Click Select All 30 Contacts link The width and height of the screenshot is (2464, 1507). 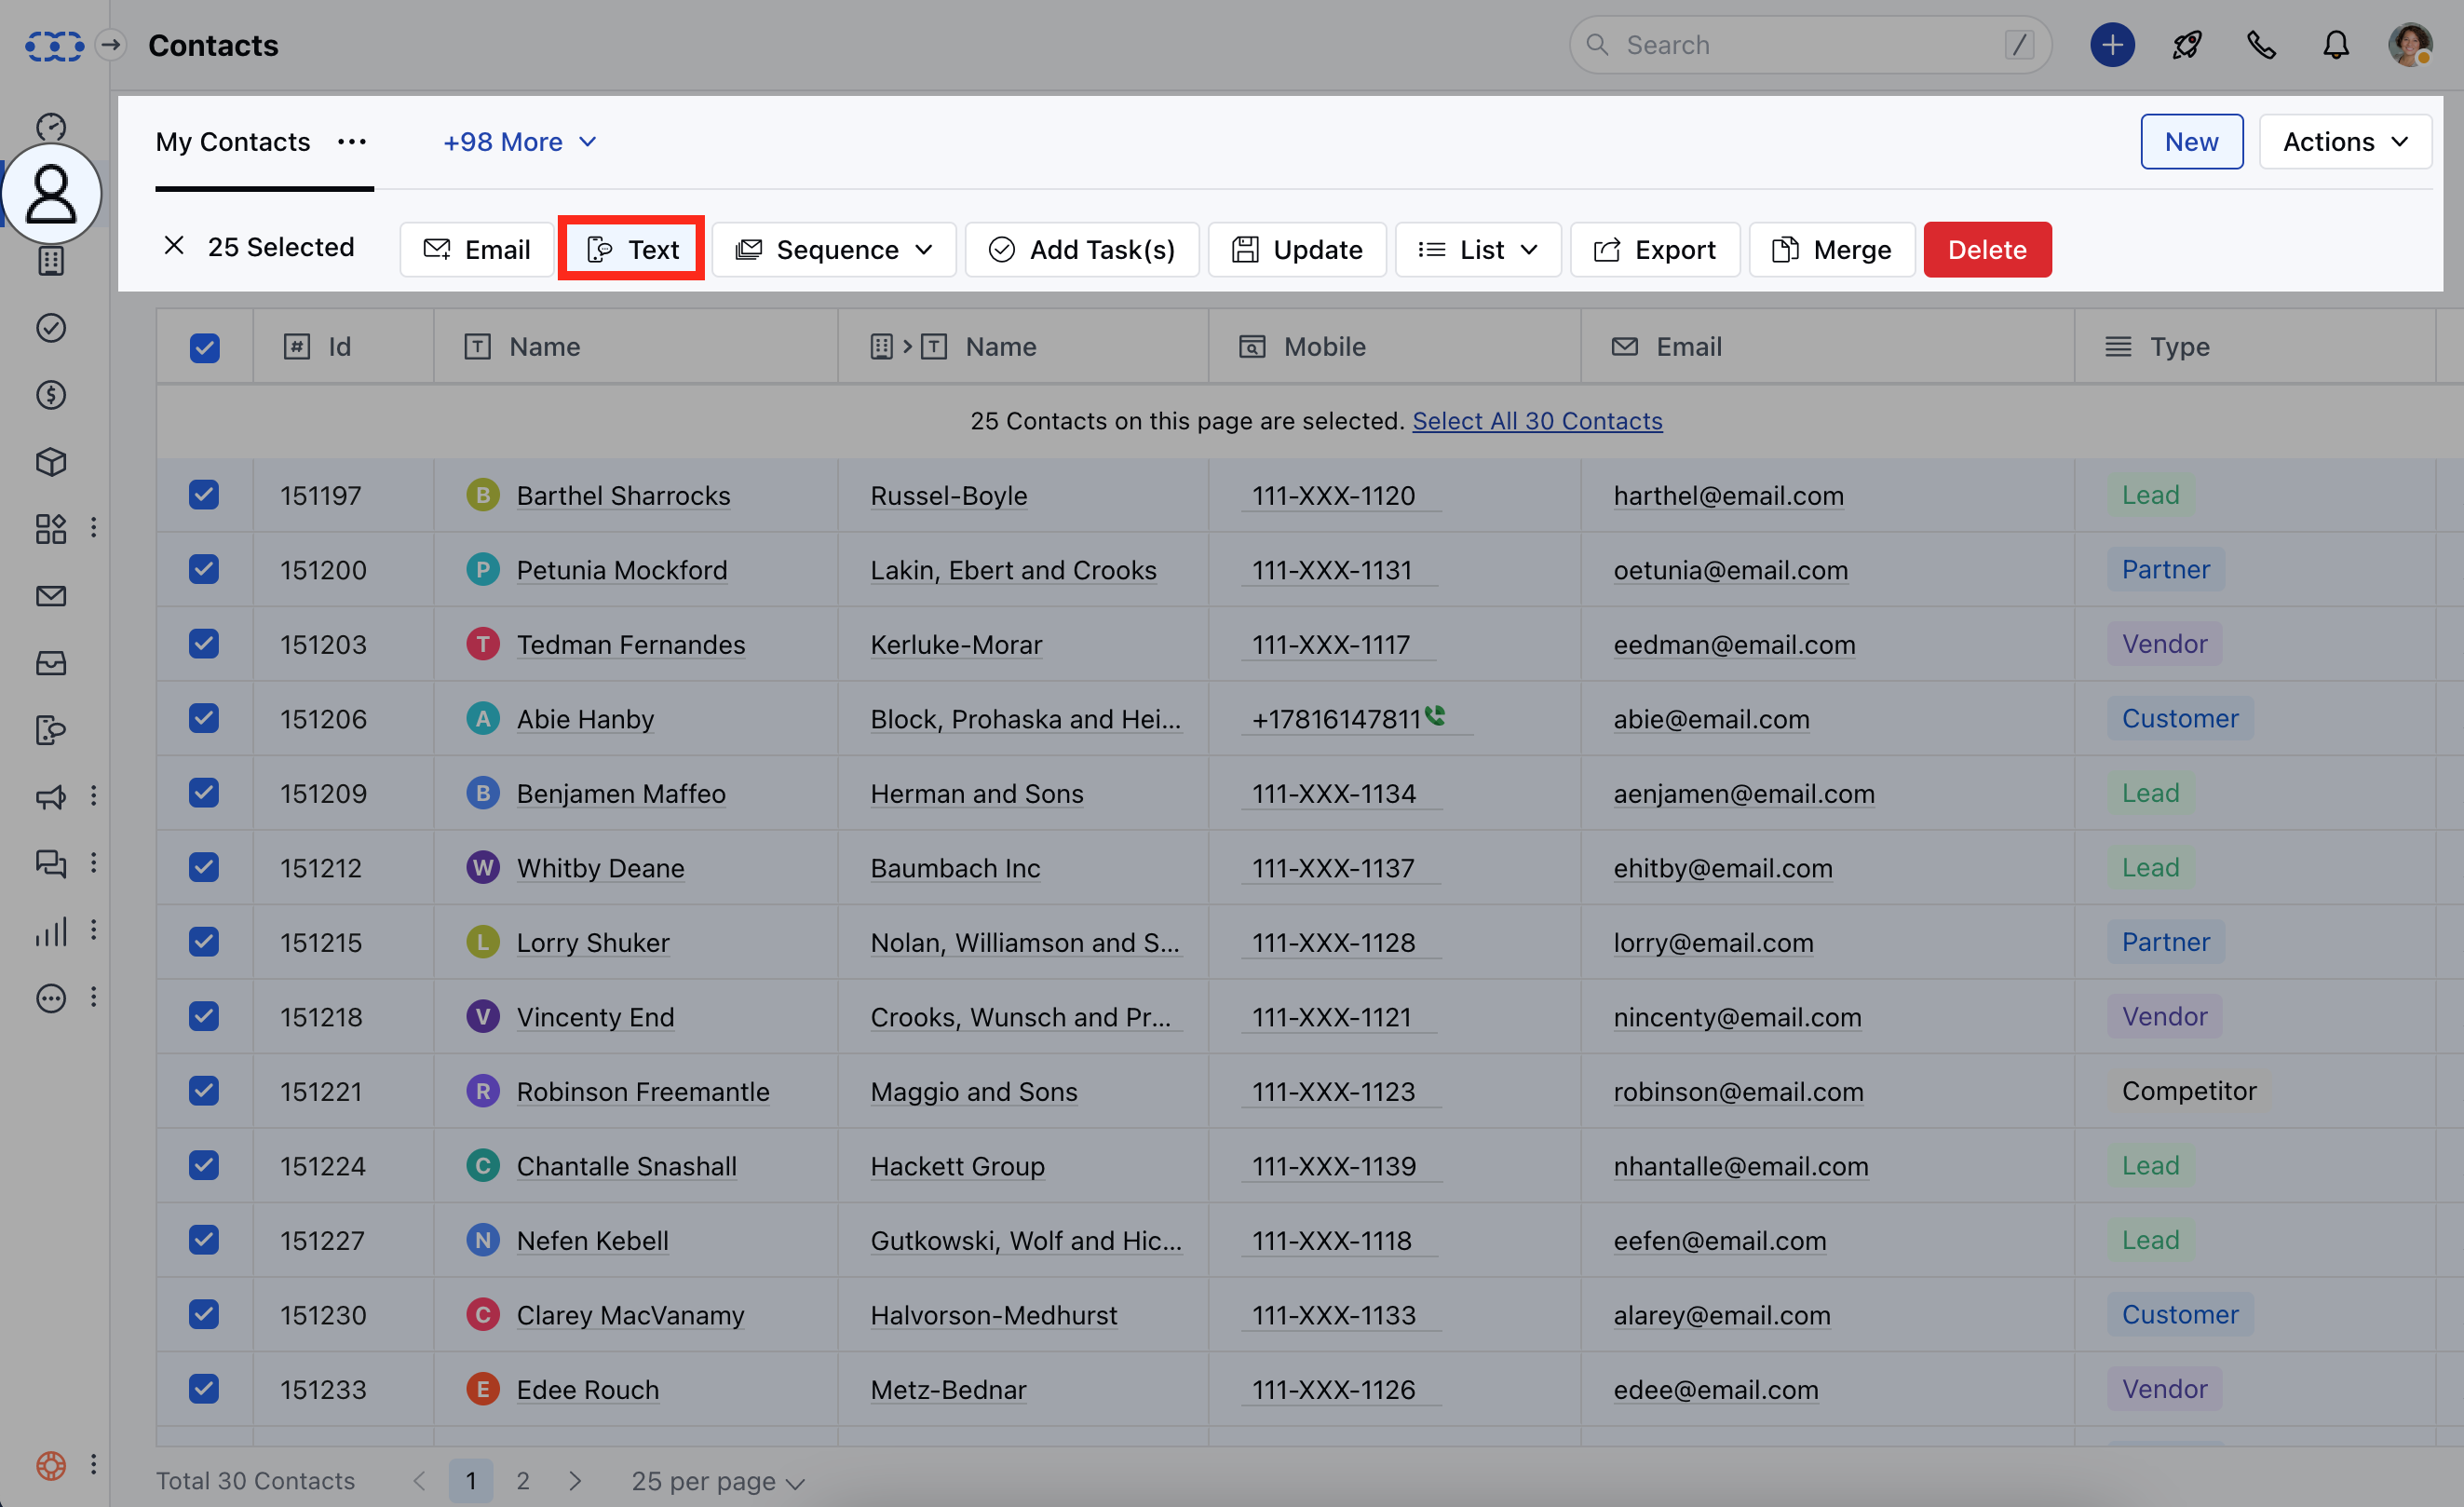[x=1536, y=421]
